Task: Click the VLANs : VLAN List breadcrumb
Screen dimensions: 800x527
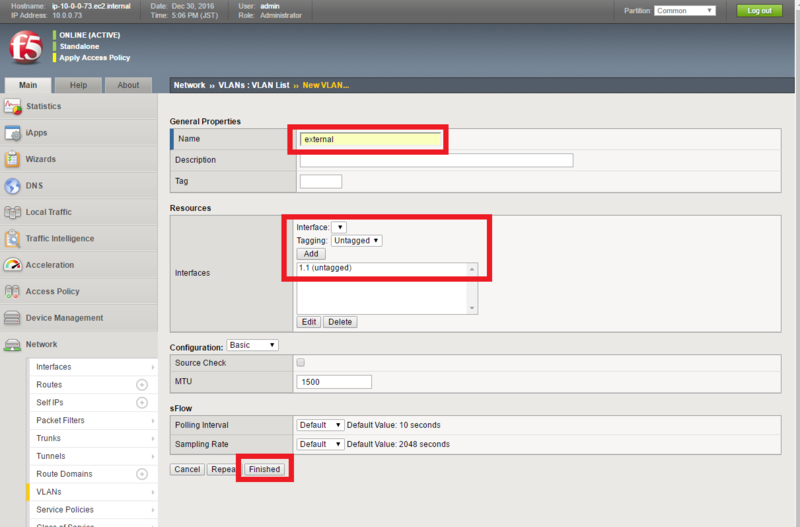Action: pyautogui.click(x=254, y=85)
